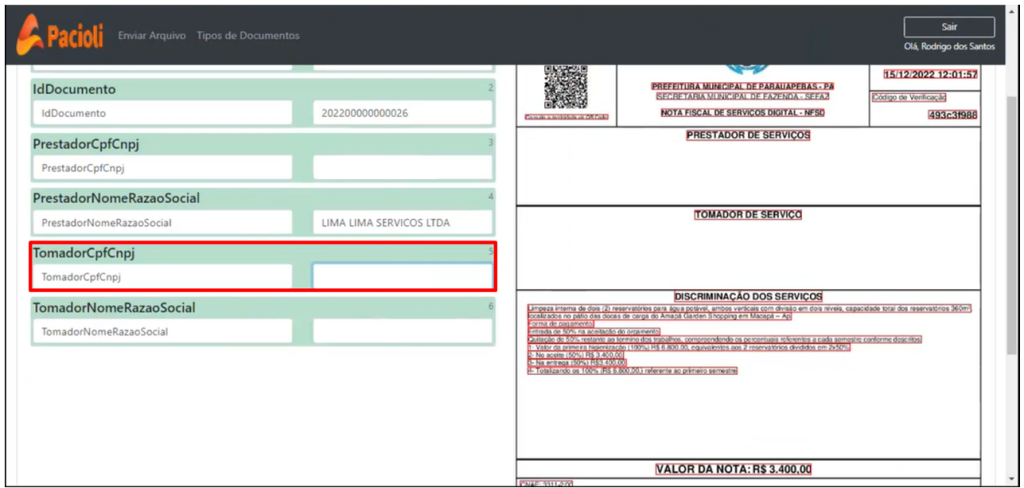Click the LIMA LIMA SERVICOS LTDA field
Screen dimensions: 1024x488
402,222
